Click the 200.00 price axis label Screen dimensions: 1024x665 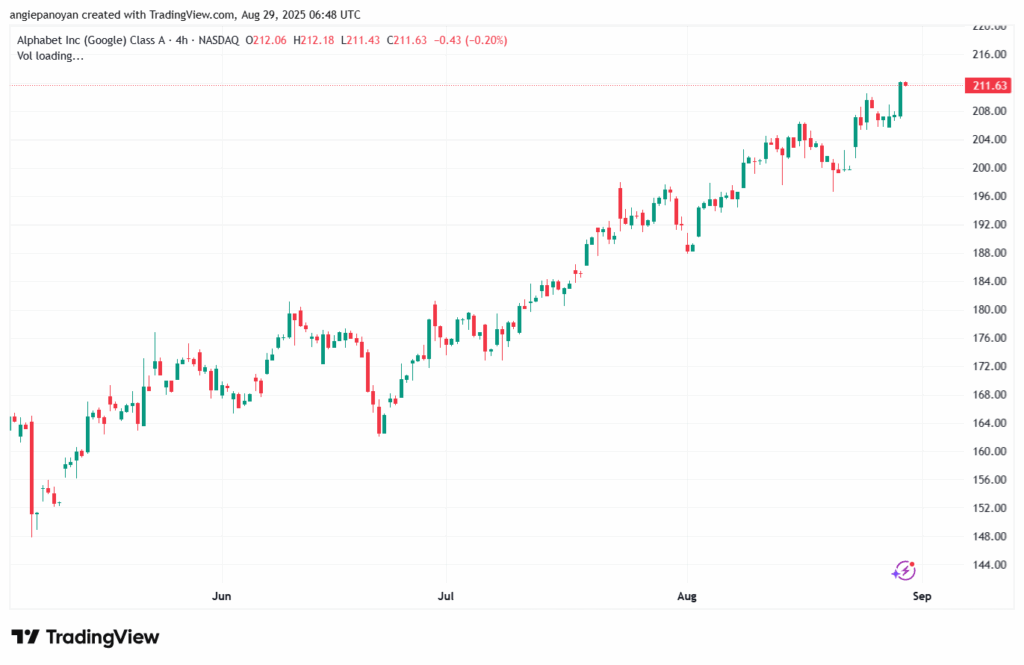pyautogui.click(x=986, y=168)
